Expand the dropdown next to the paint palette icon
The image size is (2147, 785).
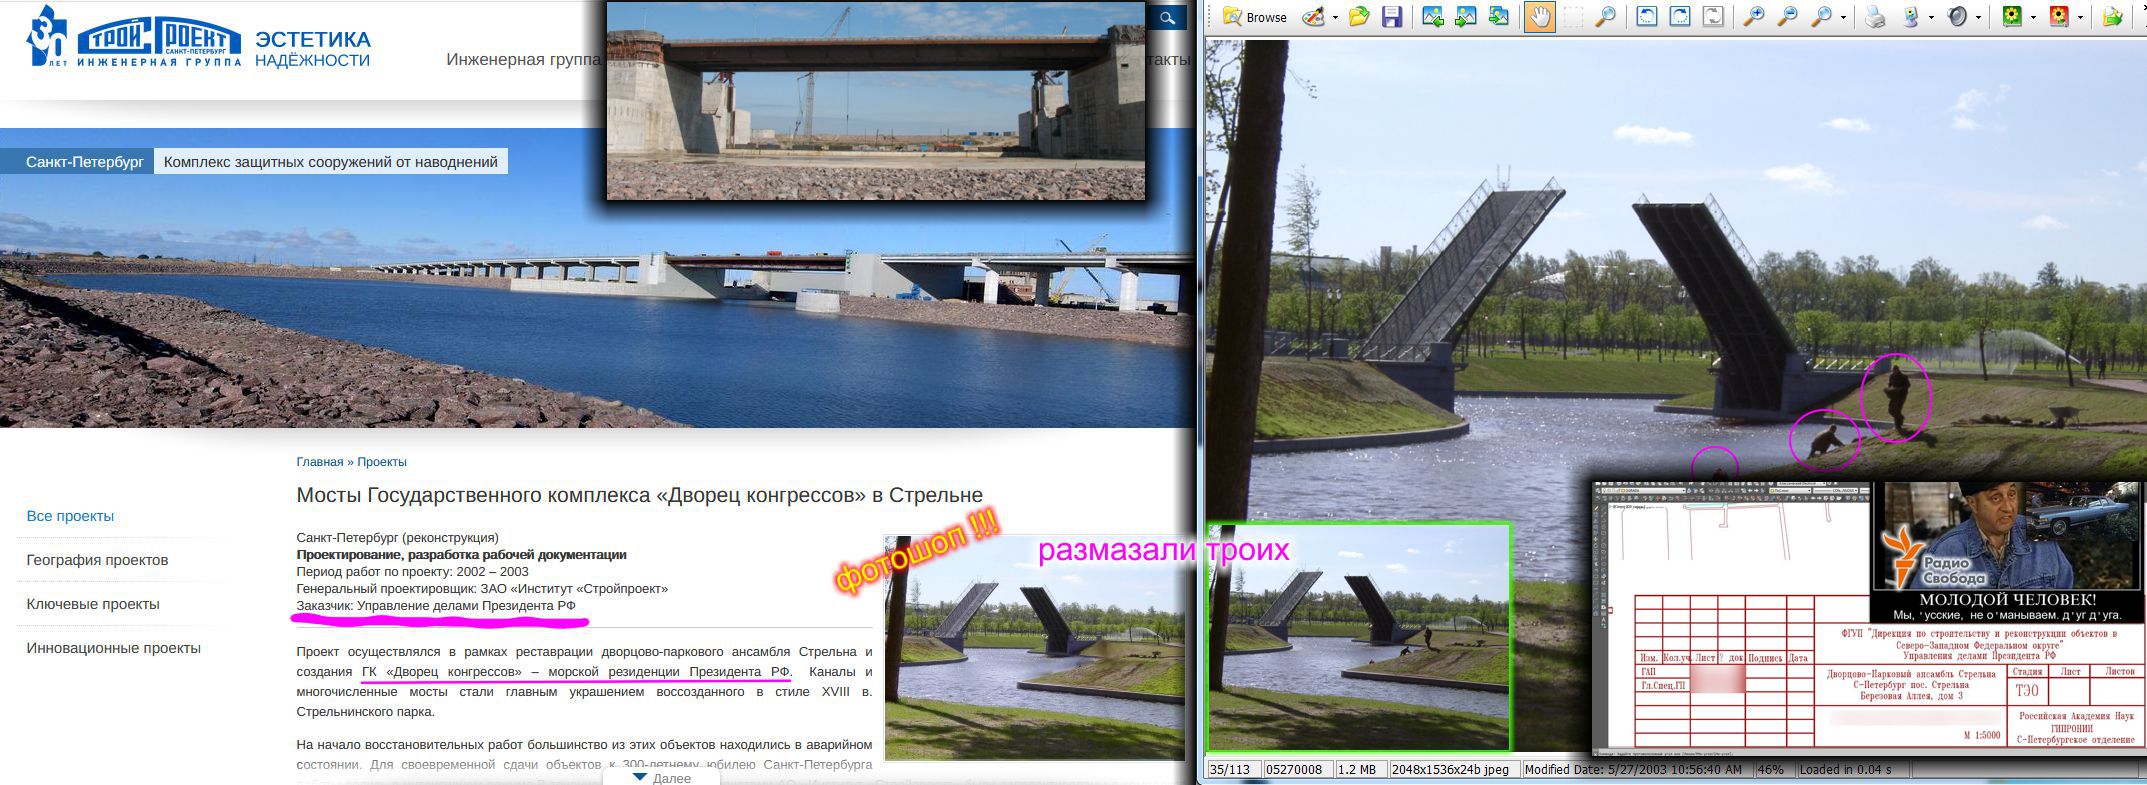pyautogui.click(x=1334, y=18)
